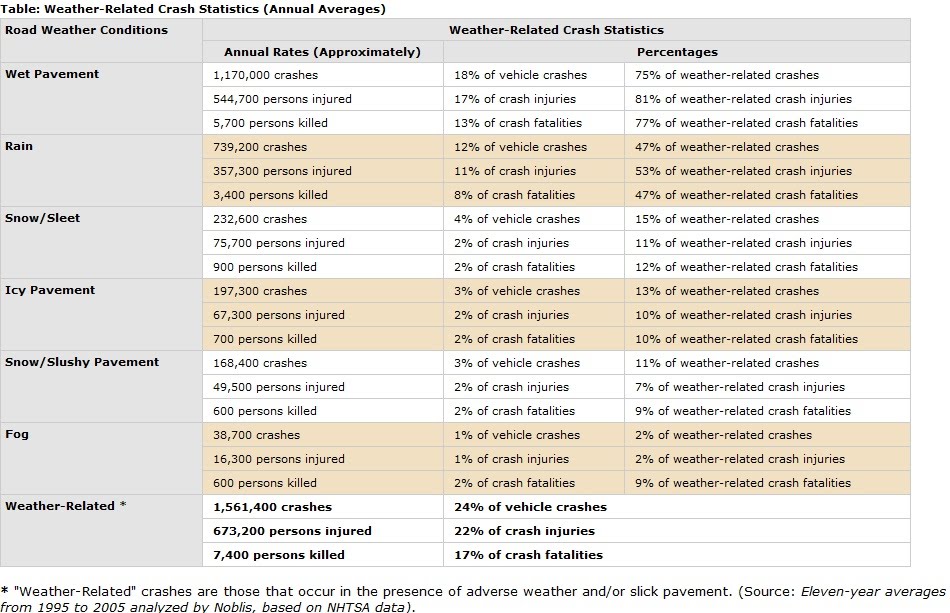Click the Percentages column header

coord(677,52)
